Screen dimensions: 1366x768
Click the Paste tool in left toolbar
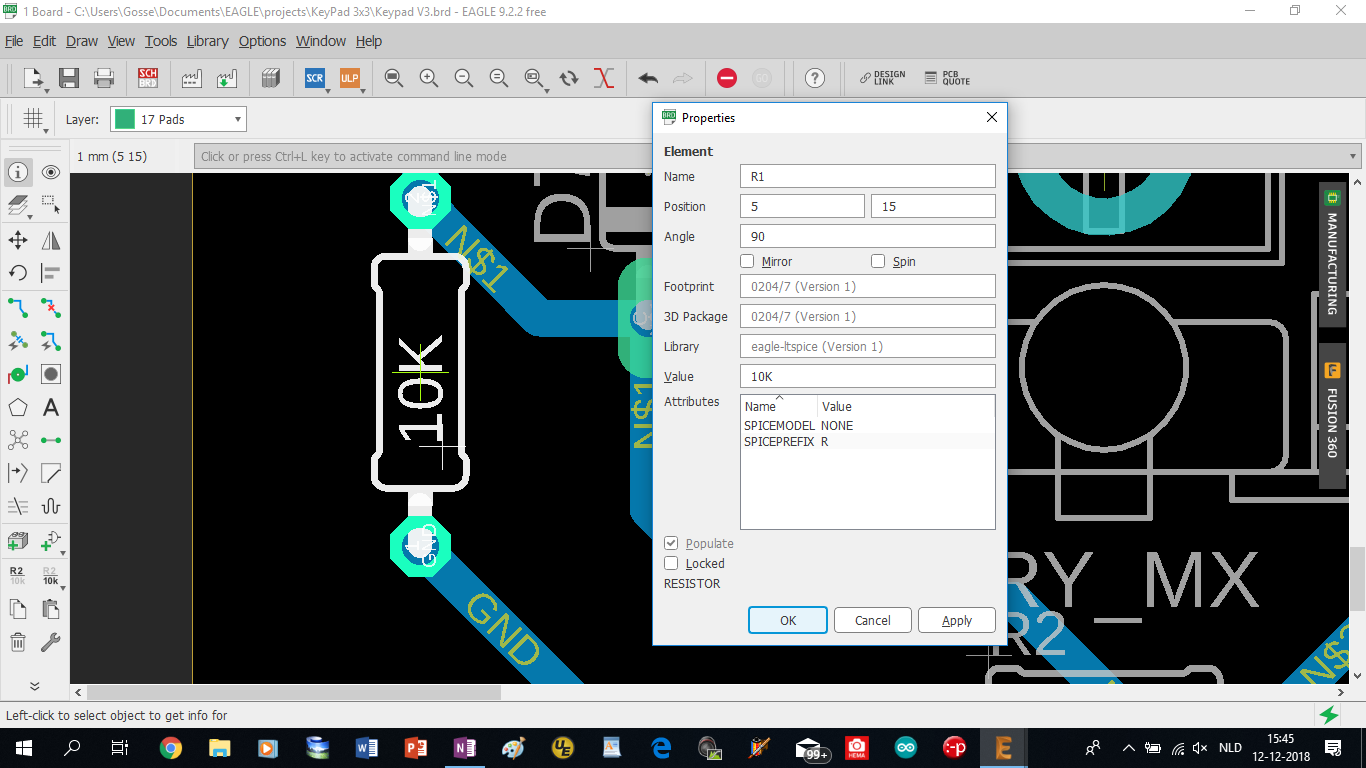[x=51, y=609]
